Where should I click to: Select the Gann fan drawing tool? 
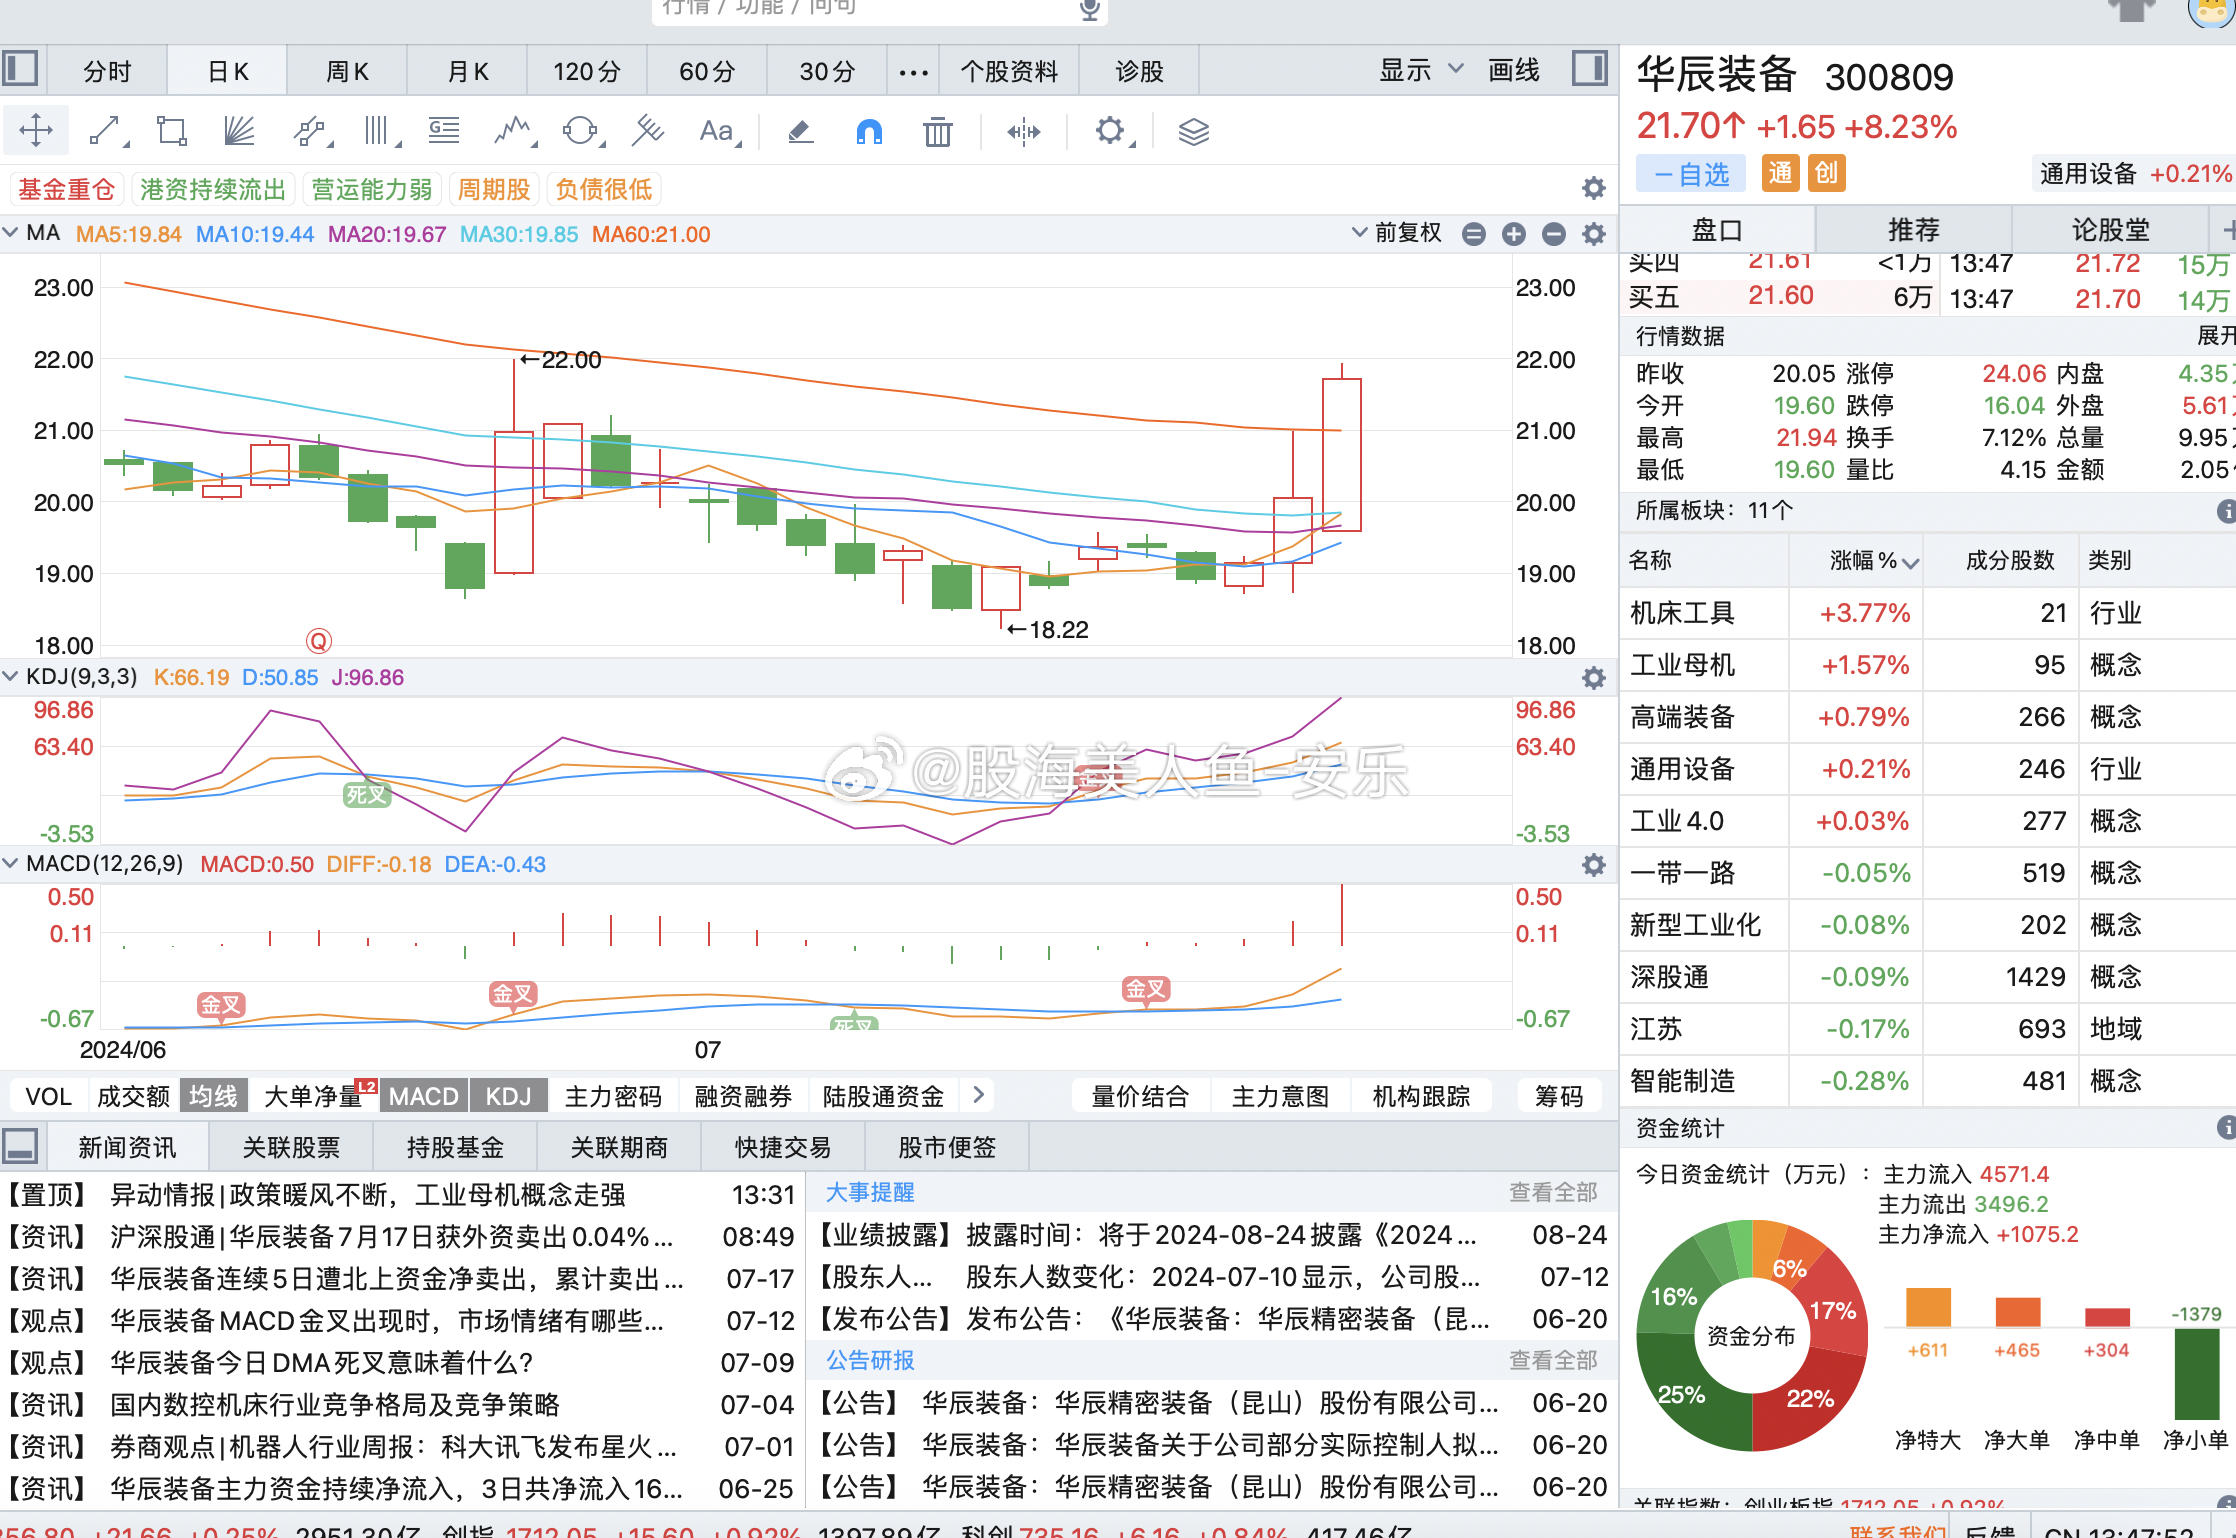(238, 130)
